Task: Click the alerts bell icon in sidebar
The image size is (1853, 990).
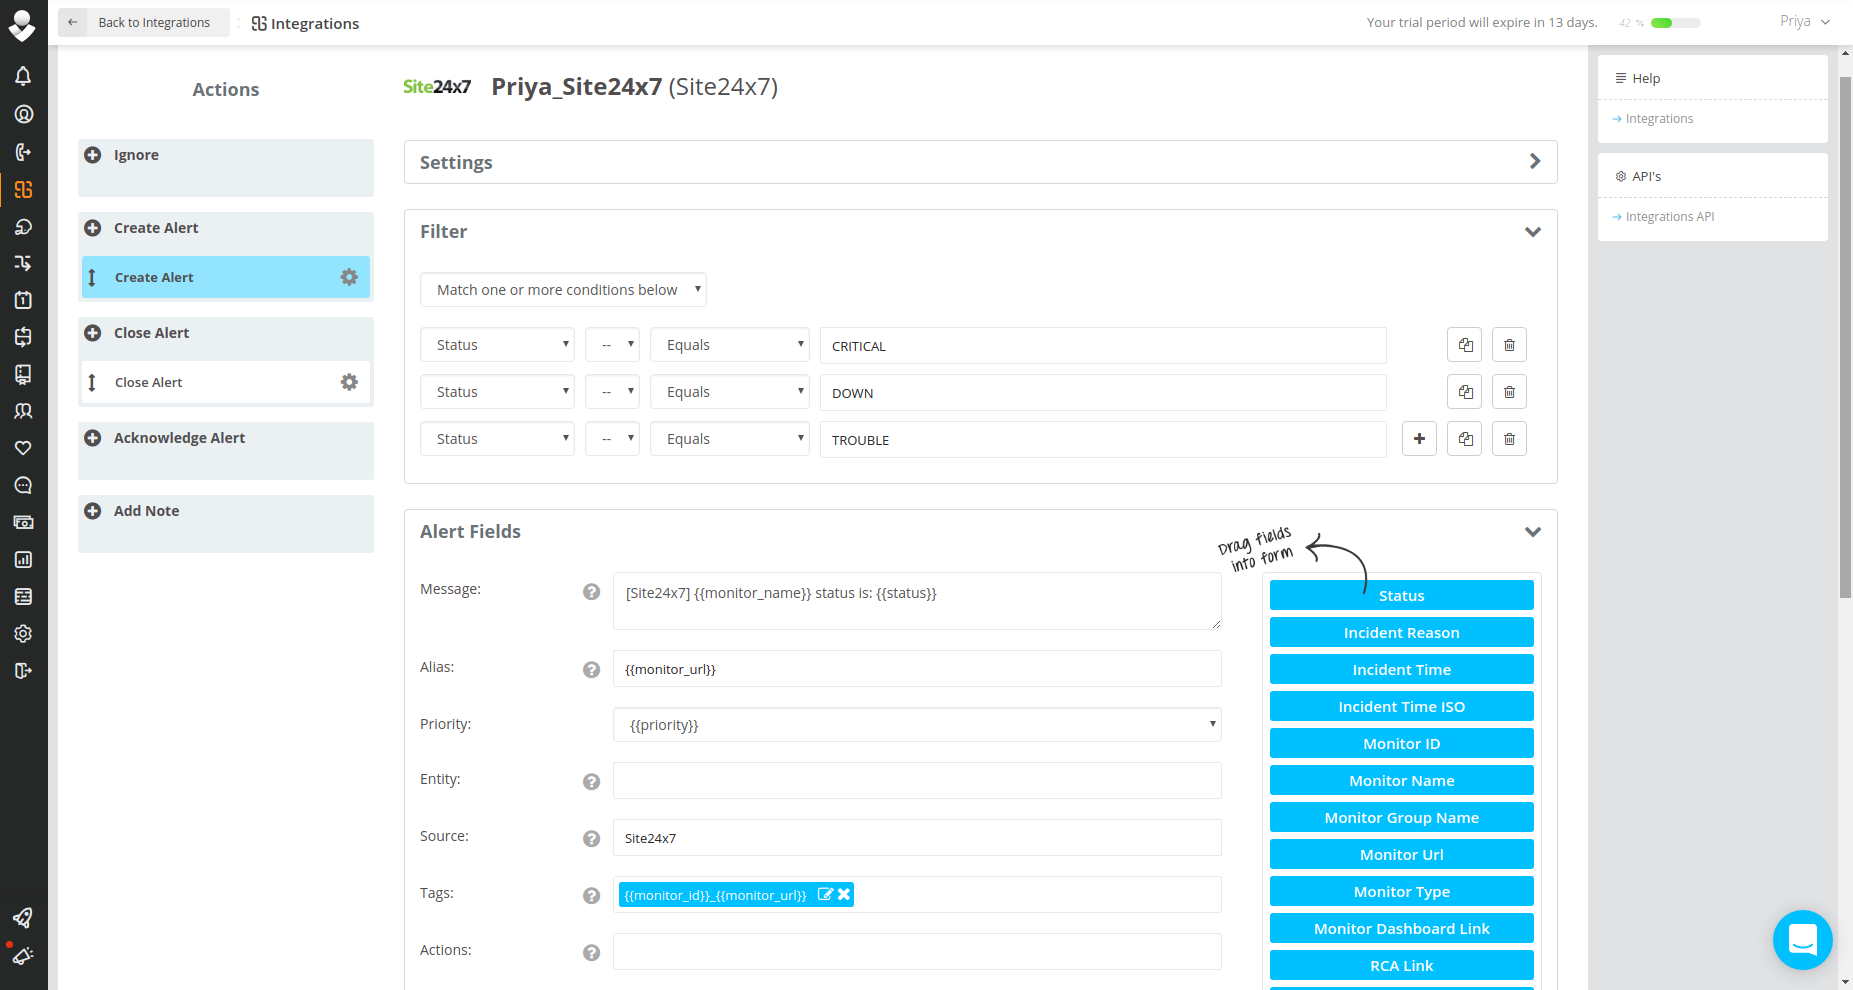Action: pyautogui.click(x=23, y=76)
